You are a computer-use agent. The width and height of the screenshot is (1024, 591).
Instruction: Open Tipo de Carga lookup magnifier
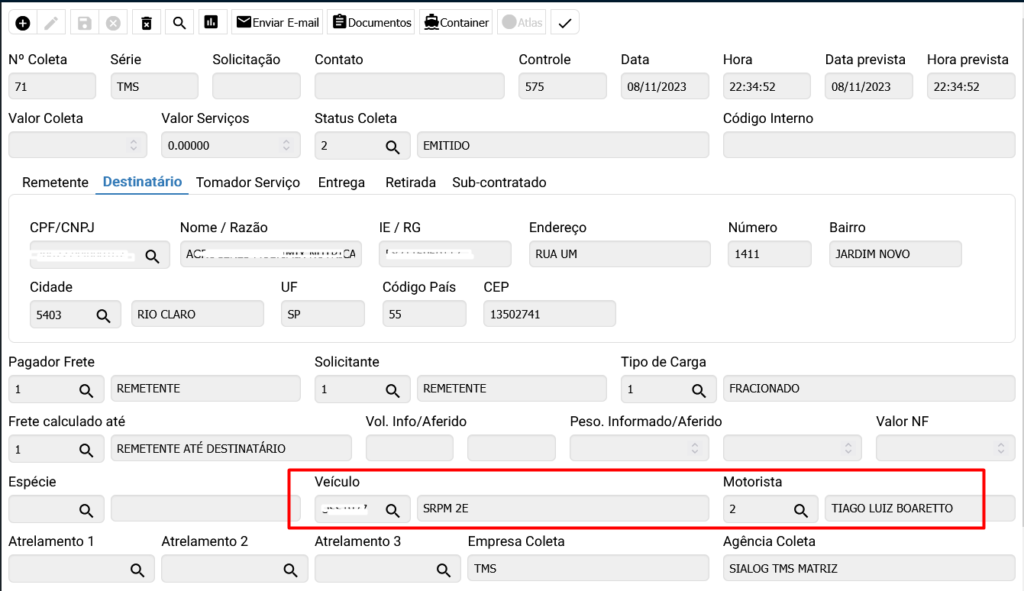coord(699,389)
